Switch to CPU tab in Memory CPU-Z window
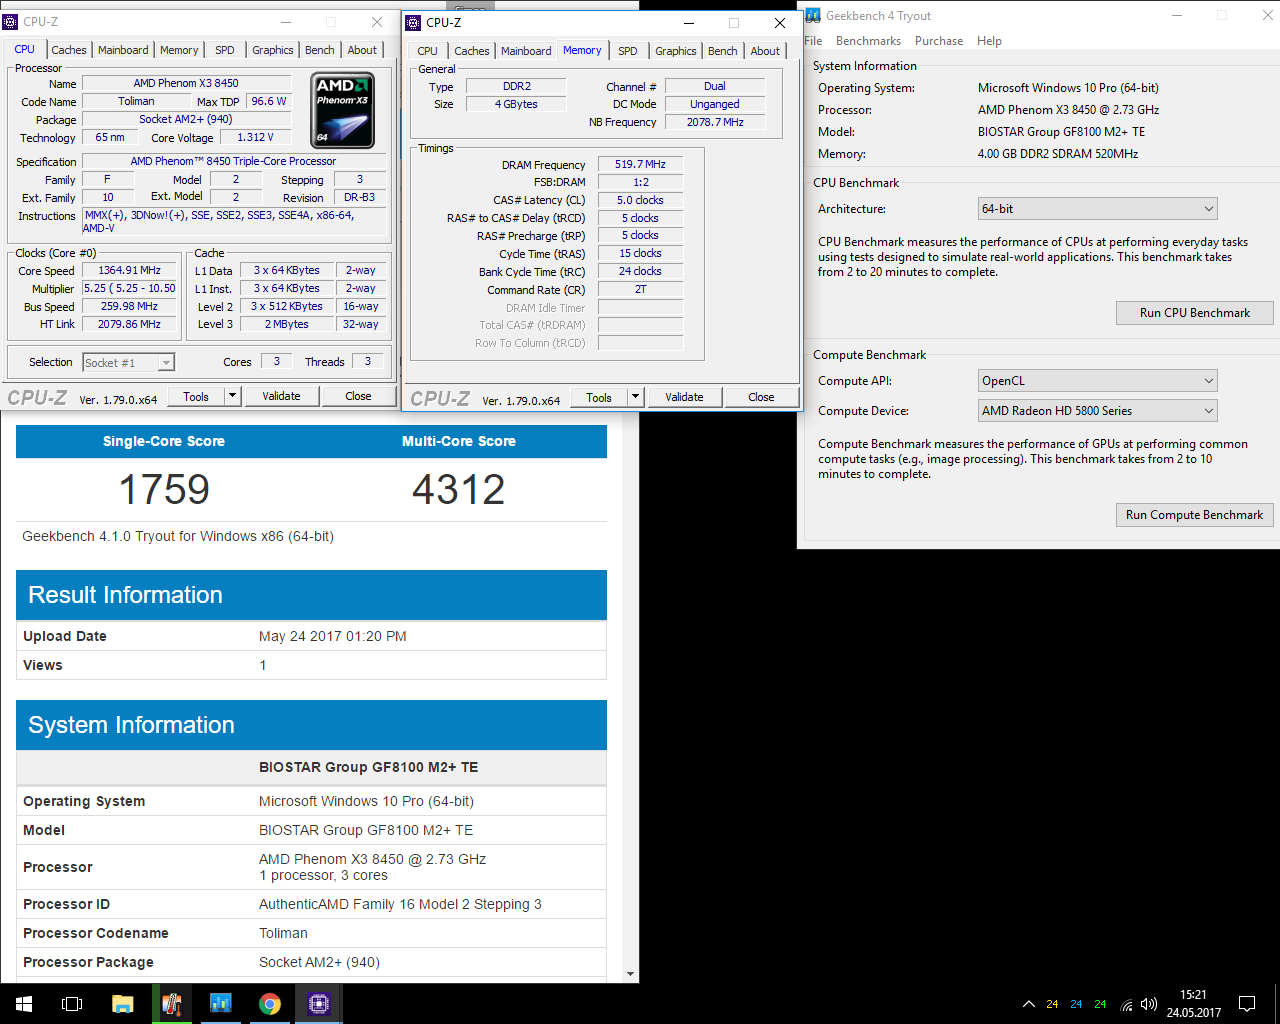Image resolution: width=1280 pixels, height=1024 pixels. [x=427, y=51]
